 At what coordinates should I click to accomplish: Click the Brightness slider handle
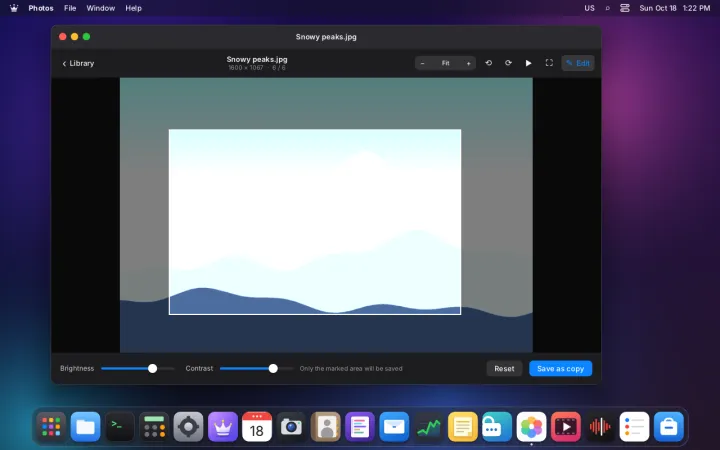pos(152,368)
